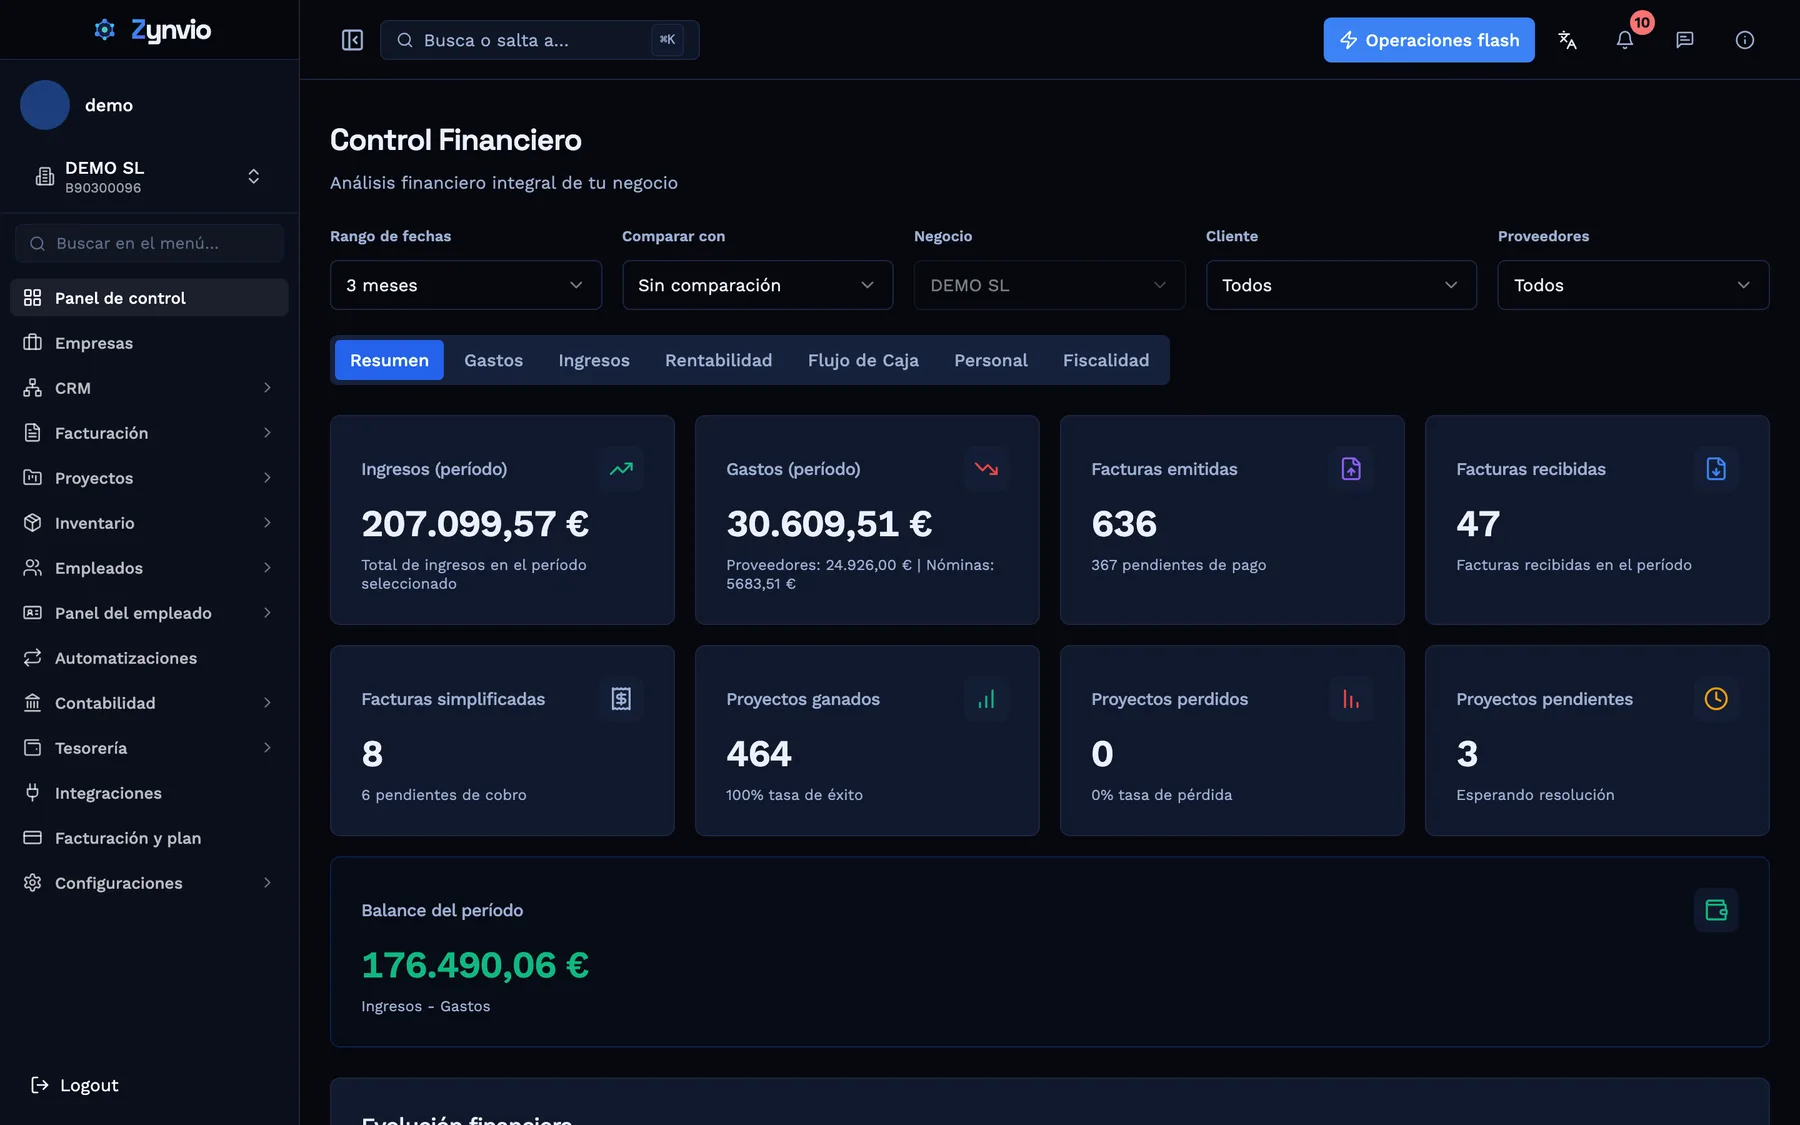The width and height of the screenshot is (1800, 1125).
Task: Click the wallet icon in Balance del período
Action: [1716, 910]
